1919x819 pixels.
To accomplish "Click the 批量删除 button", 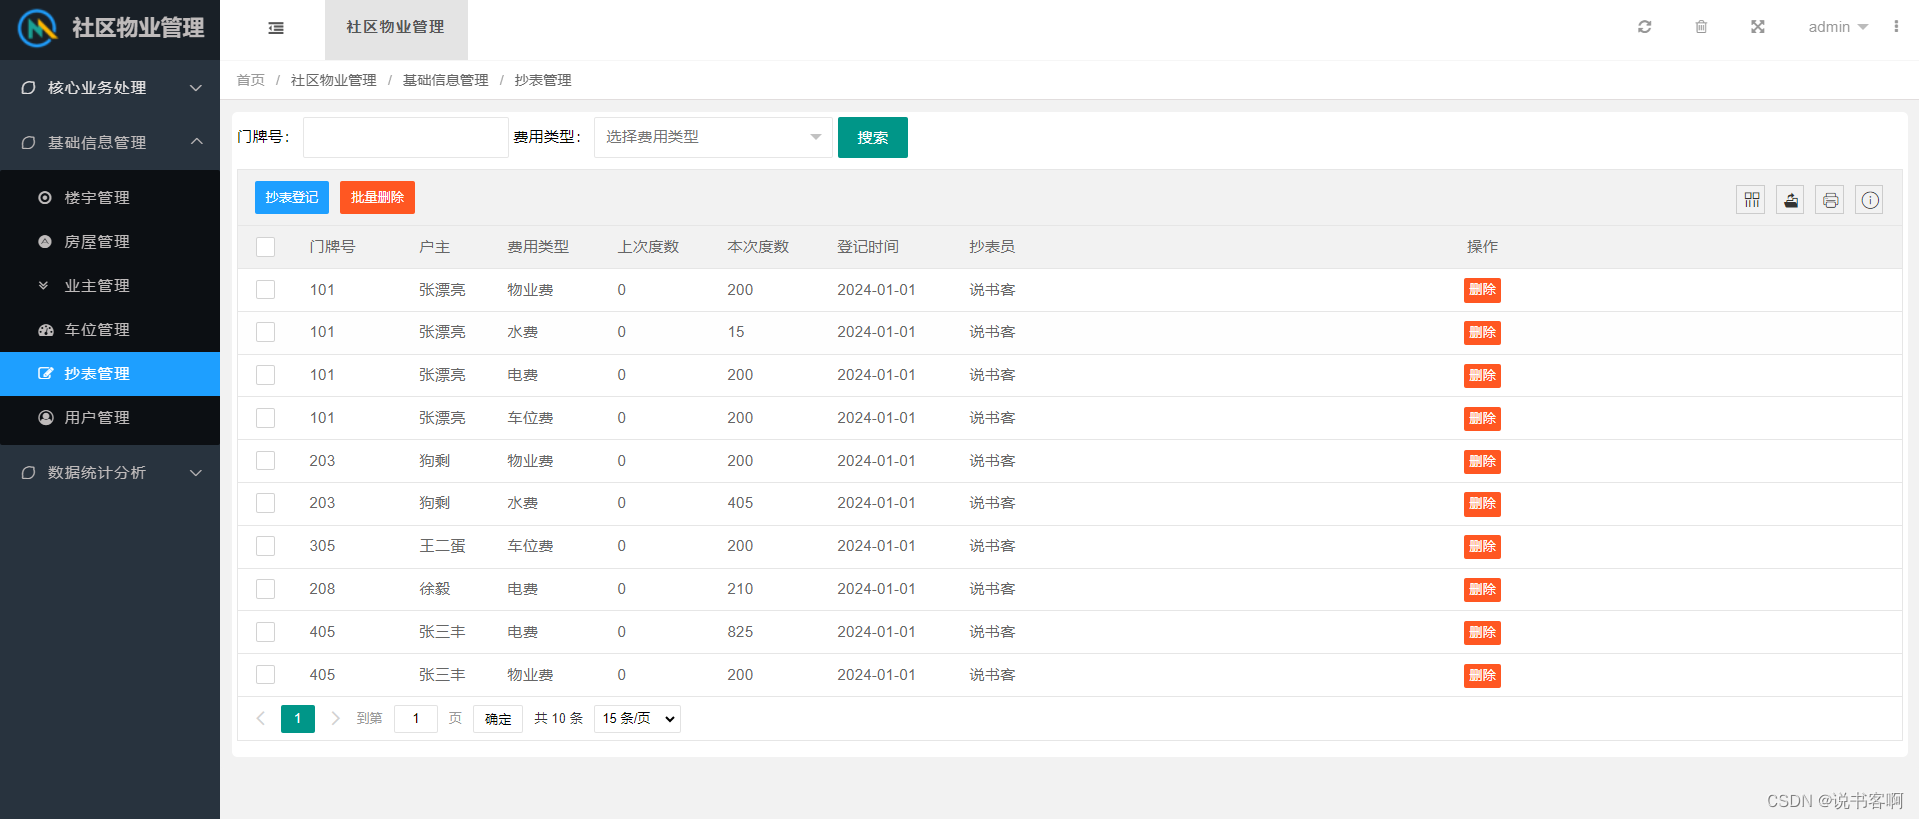I will 377,198.
